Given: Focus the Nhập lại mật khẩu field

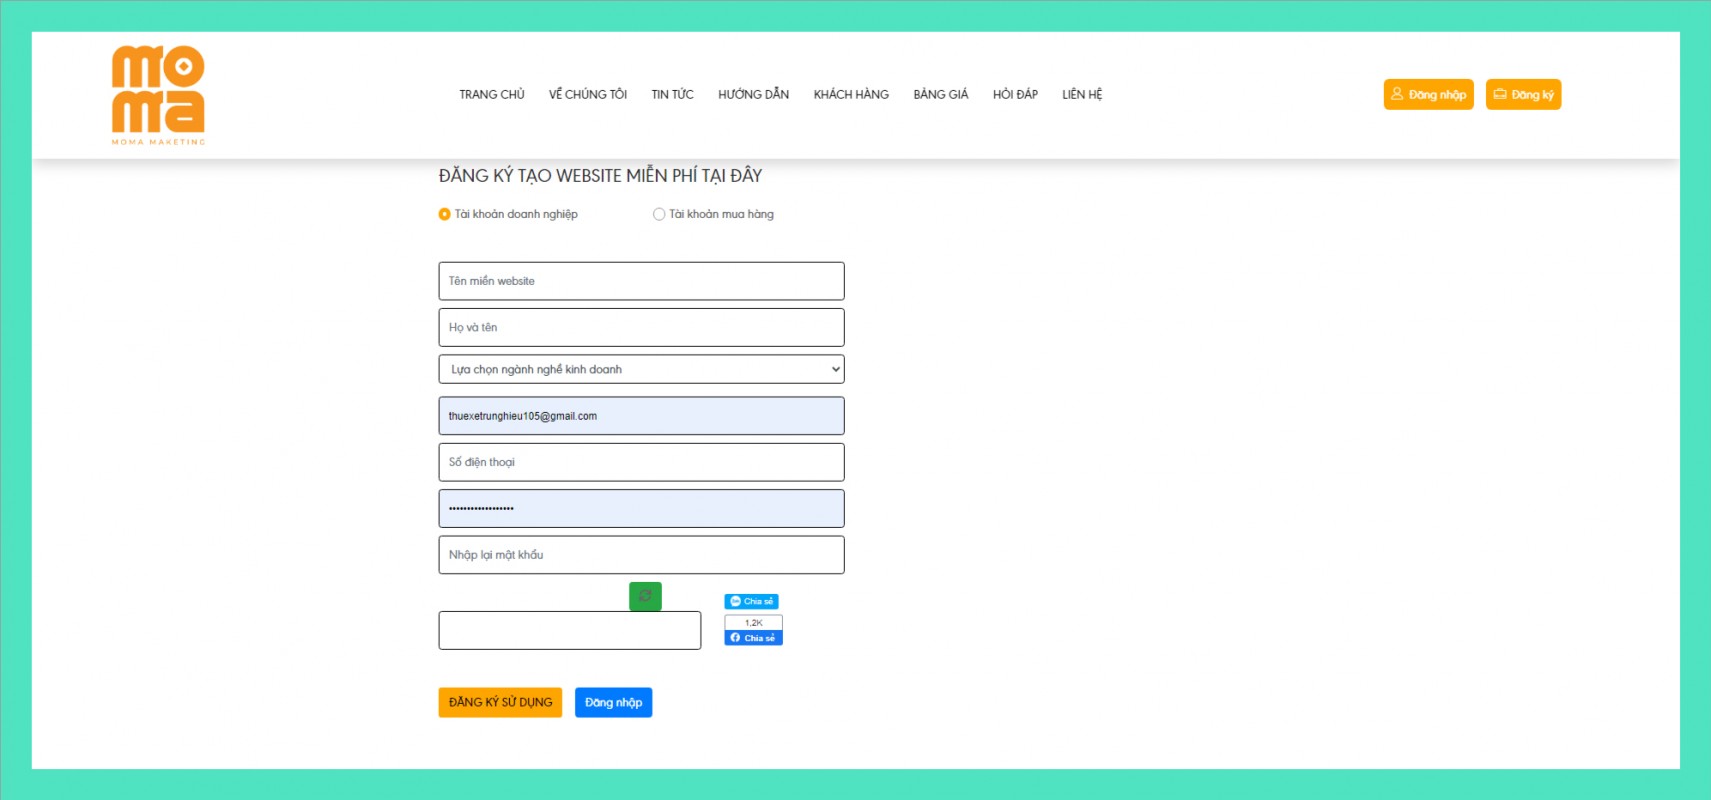Looking at the screenshot, I should coord(641,555).
